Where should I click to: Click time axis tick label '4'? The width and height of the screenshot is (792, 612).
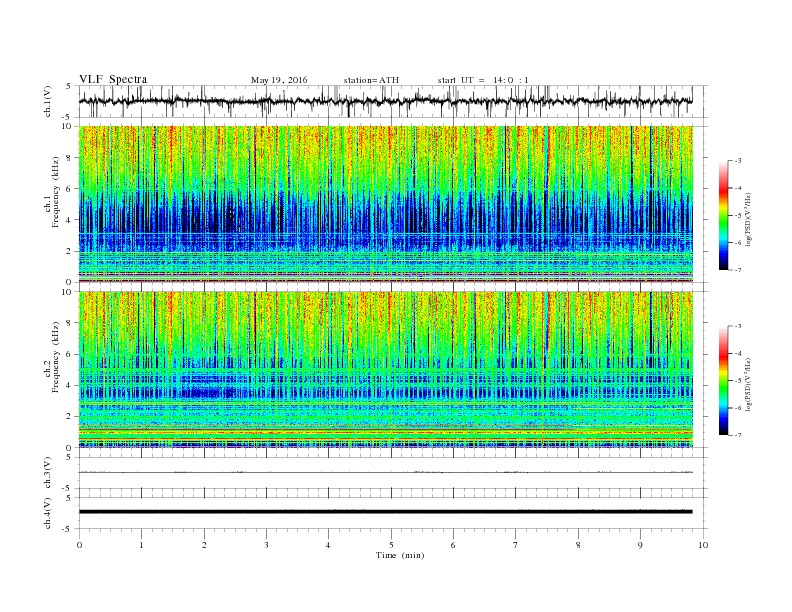328,545
